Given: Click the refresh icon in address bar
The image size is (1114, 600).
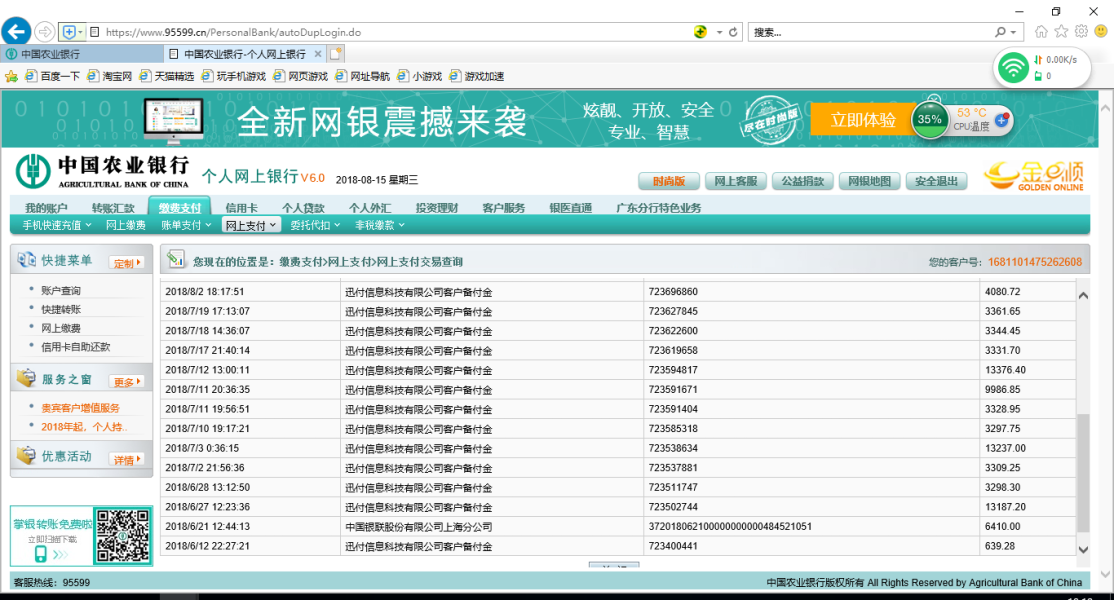Looking at the screenshot, I should 733,32.
